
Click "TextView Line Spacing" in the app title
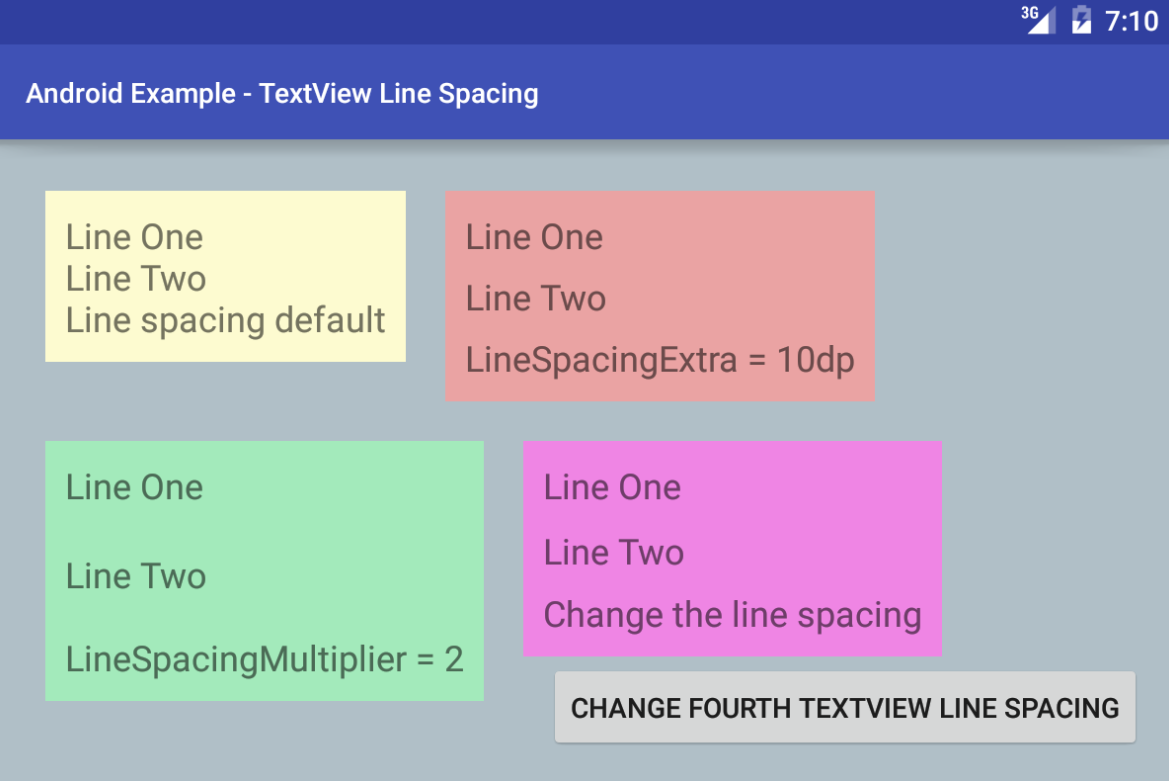click(x=399, y=94)
